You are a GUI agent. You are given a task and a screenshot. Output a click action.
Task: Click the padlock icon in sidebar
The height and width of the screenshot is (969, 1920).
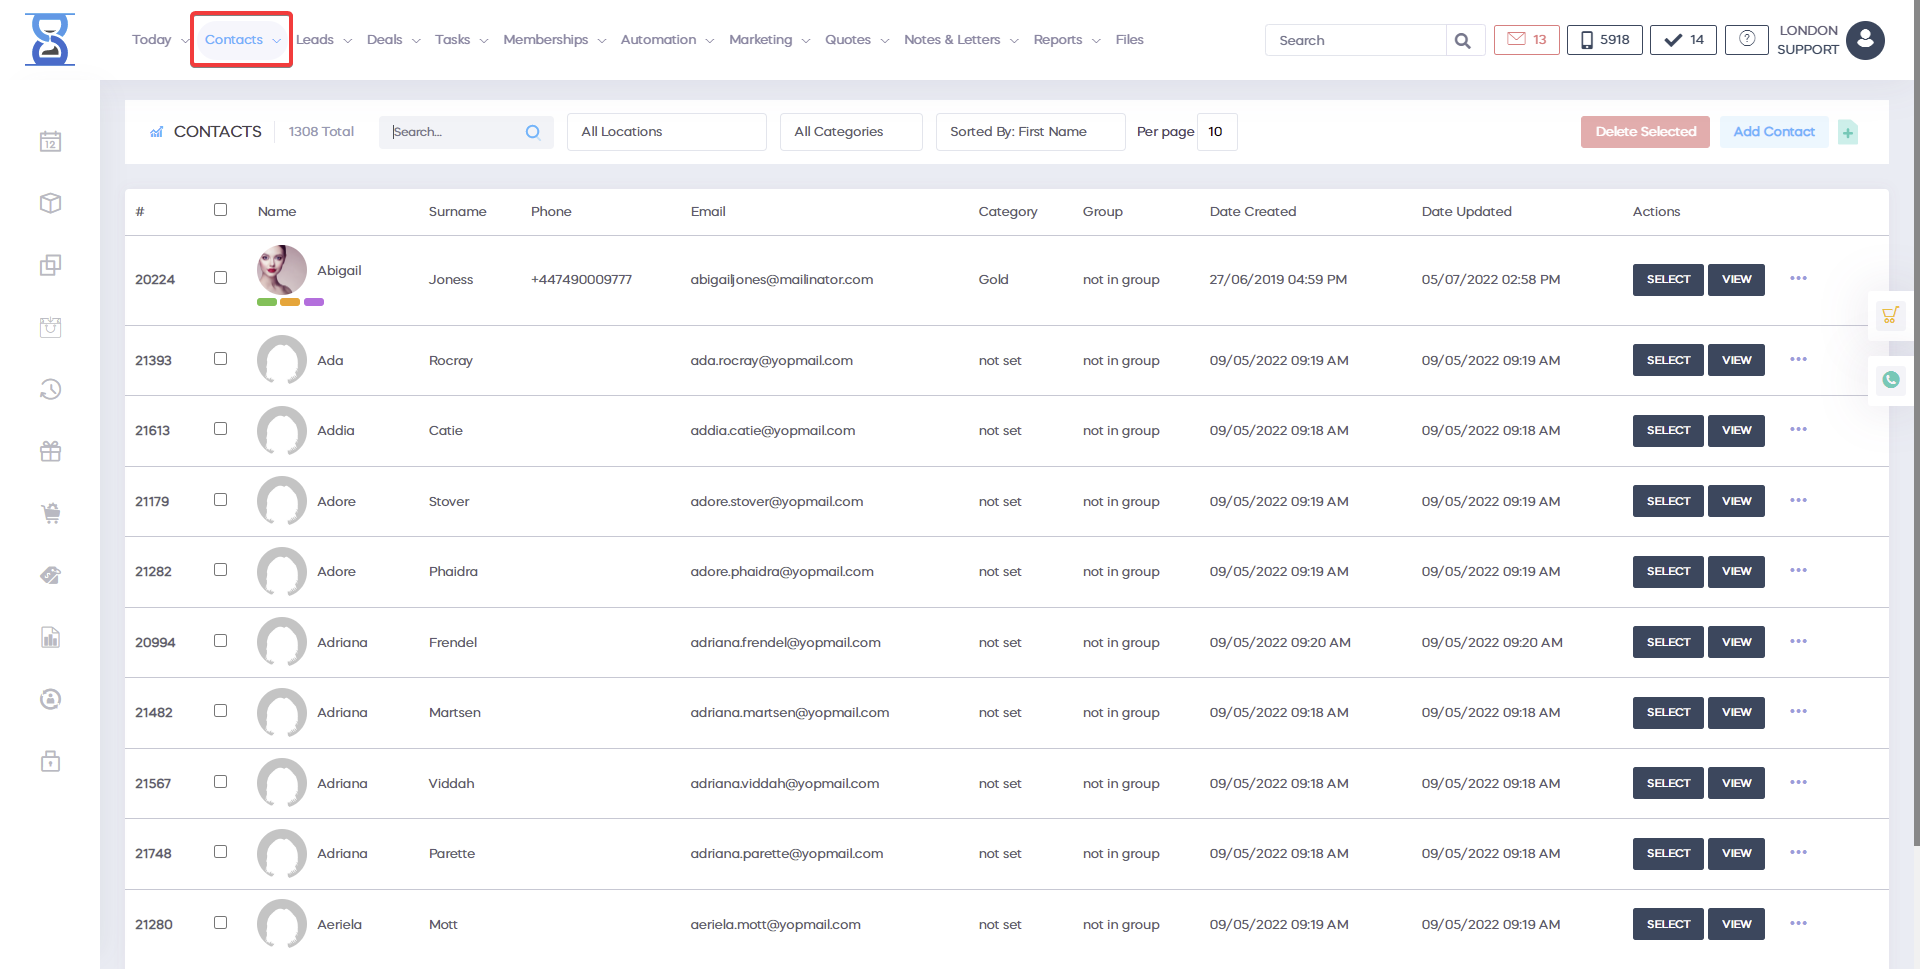click(x=51, y=762)
